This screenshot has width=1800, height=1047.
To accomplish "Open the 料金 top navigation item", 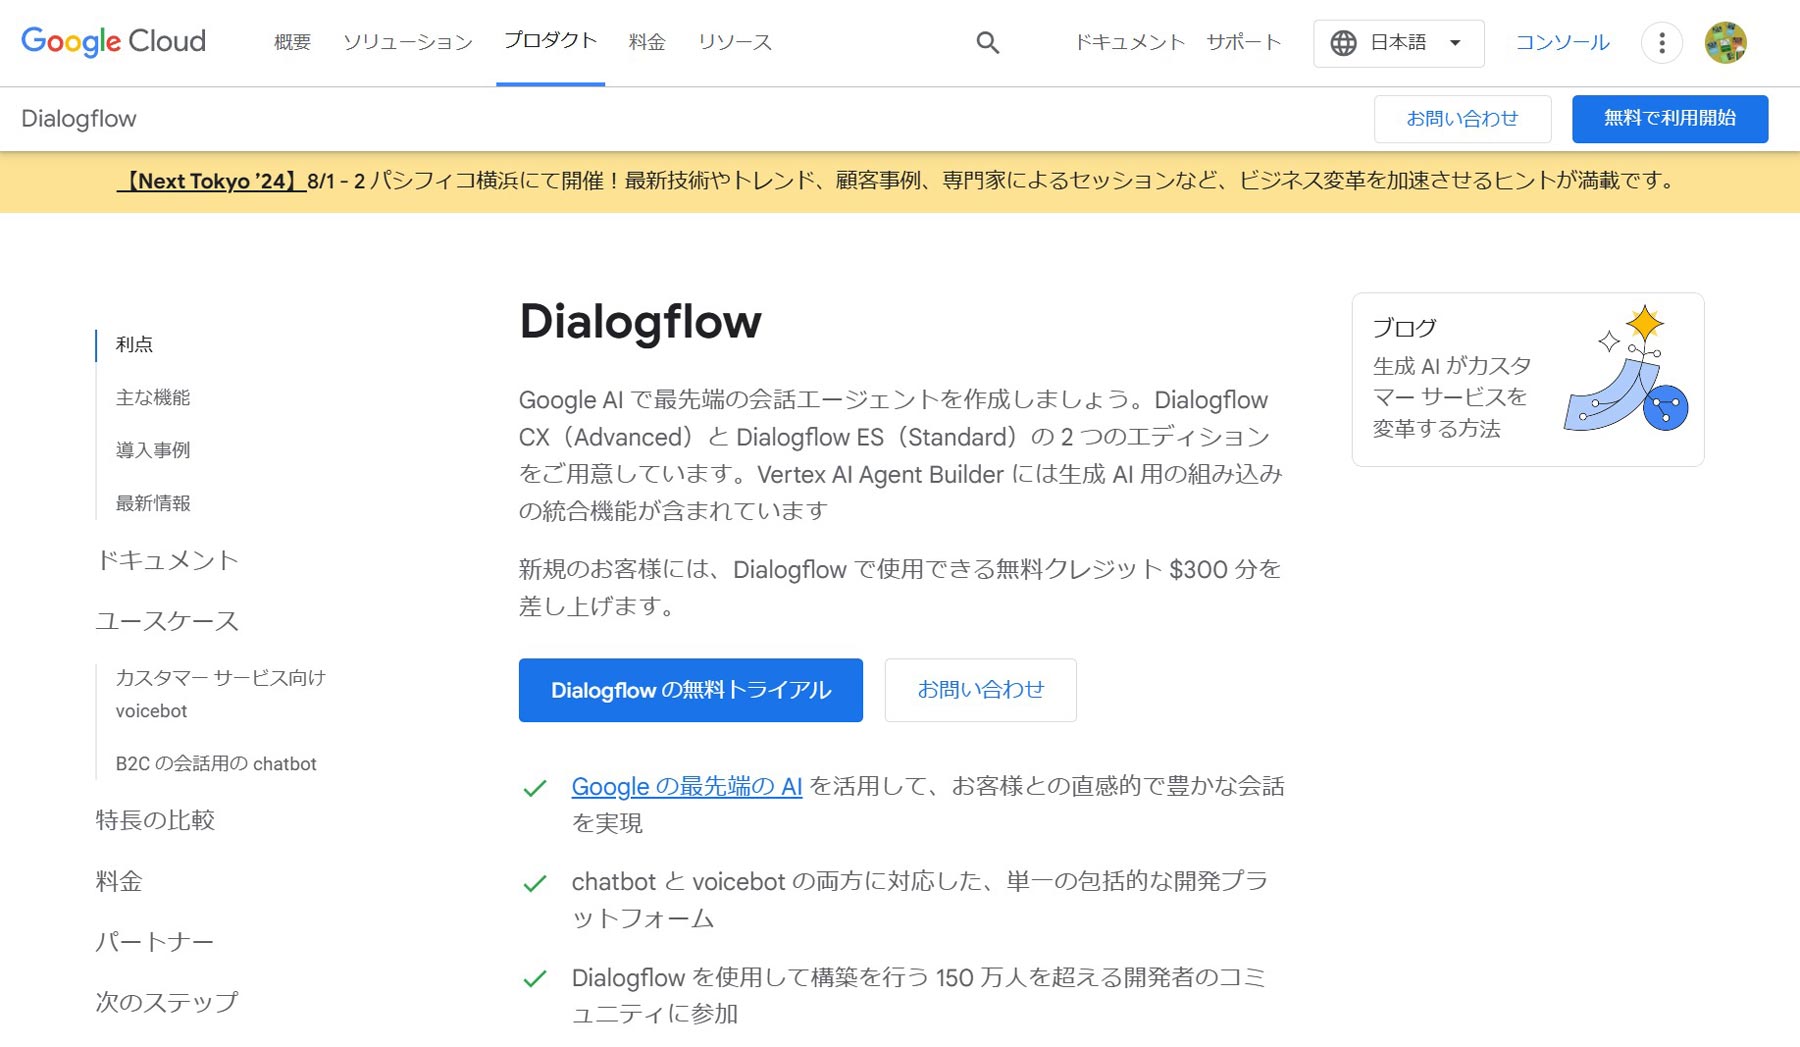I will [647, 42].
